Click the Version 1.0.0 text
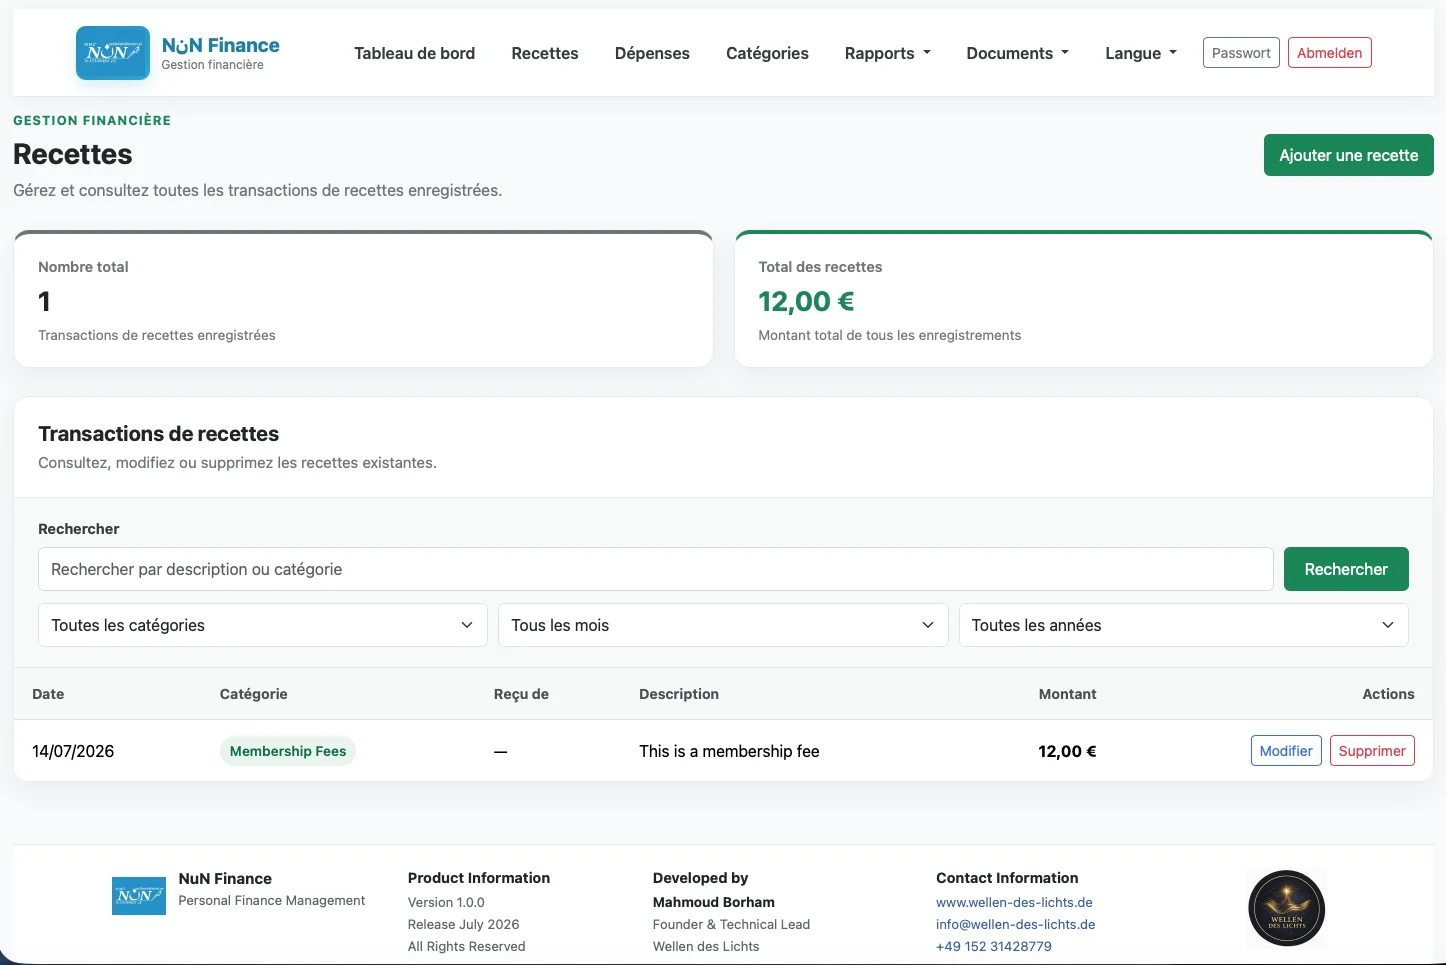1446x965 pixels. [446, 902]
